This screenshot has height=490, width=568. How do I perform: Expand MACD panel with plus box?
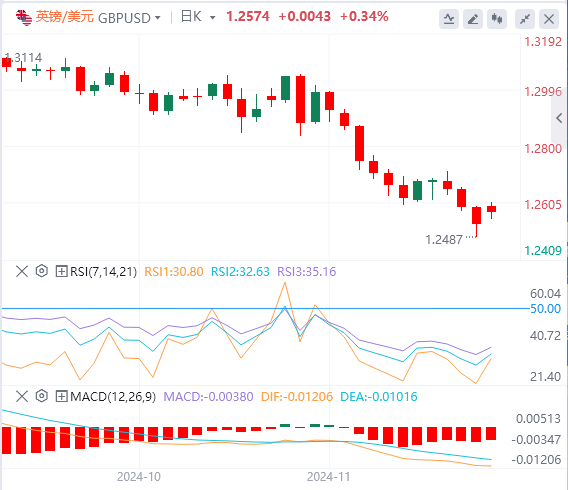61,397
